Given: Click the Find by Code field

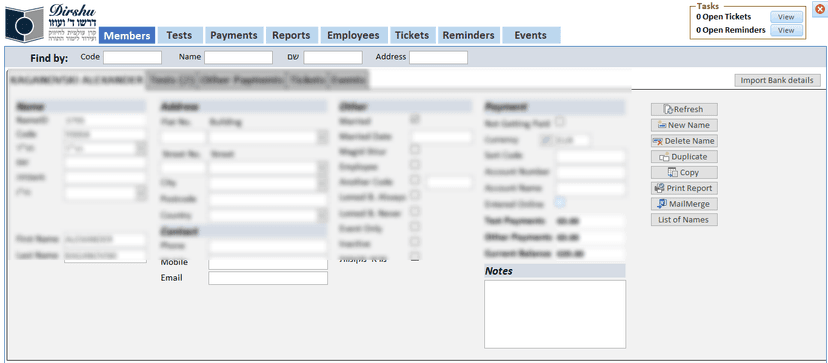Looking at the screenshot, I should tap(132, 57).
